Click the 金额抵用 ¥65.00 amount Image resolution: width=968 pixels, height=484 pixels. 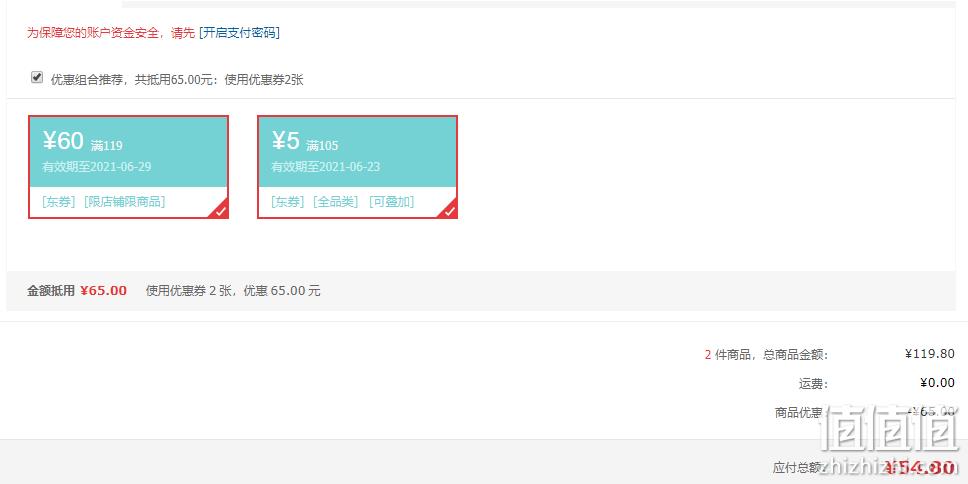click(104, 291)
